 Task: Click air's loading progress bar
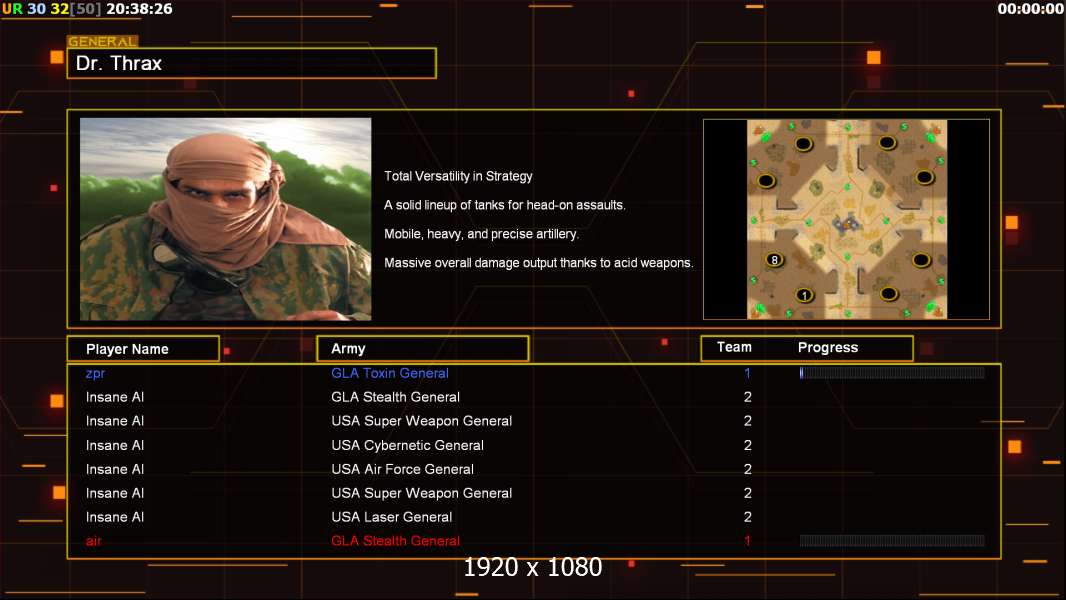892,541
